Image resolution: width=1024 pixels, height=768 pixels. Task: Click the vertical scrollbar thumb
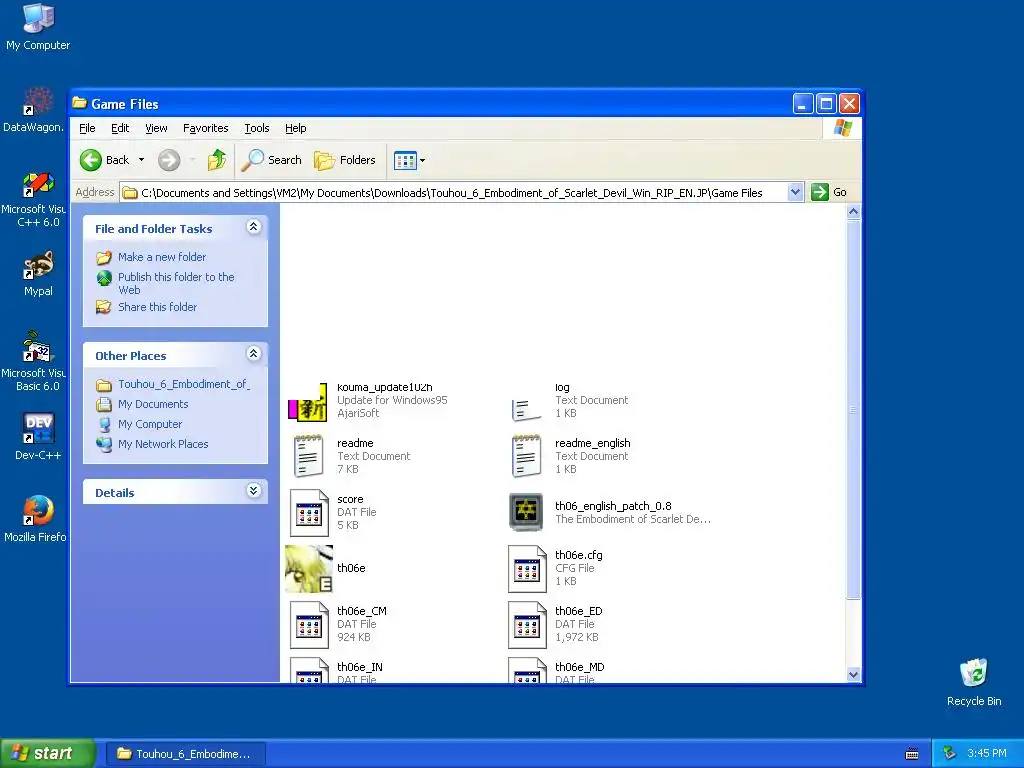(854, 409)
